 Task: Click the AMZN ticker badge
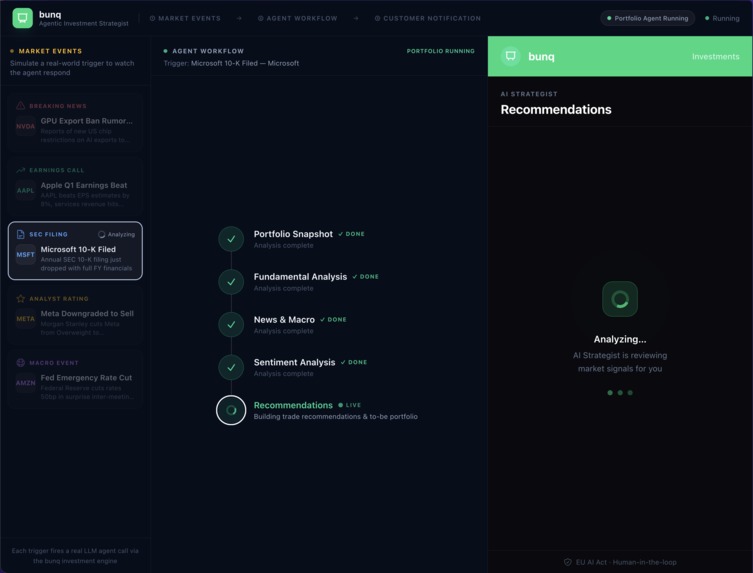[x=25, y=383]
